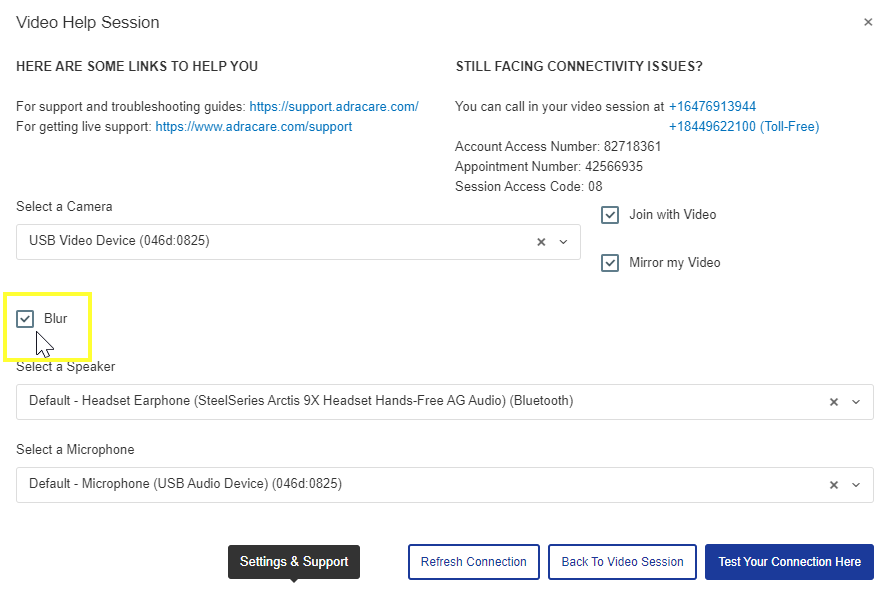884x593 pixels.
Task: Click the Default Microphone selection field
Action: pos(445,485)
